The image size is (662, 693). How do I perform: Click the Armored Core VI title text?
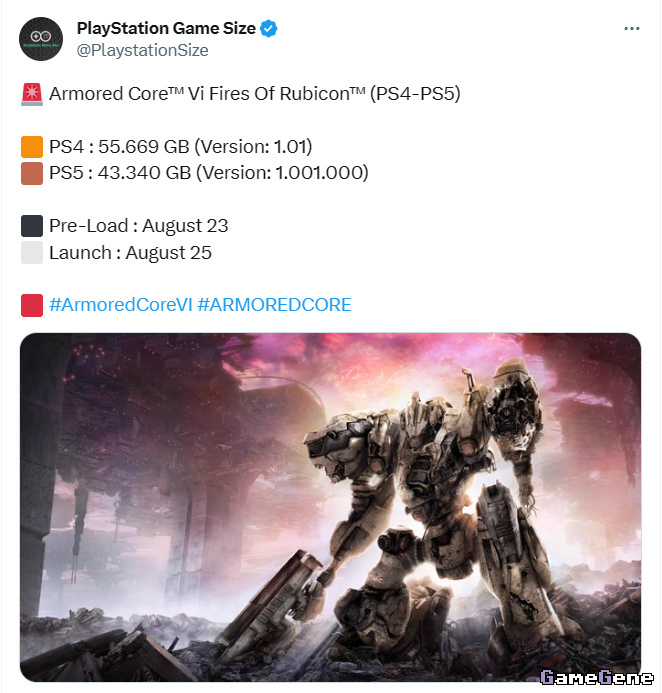point(255,94)
